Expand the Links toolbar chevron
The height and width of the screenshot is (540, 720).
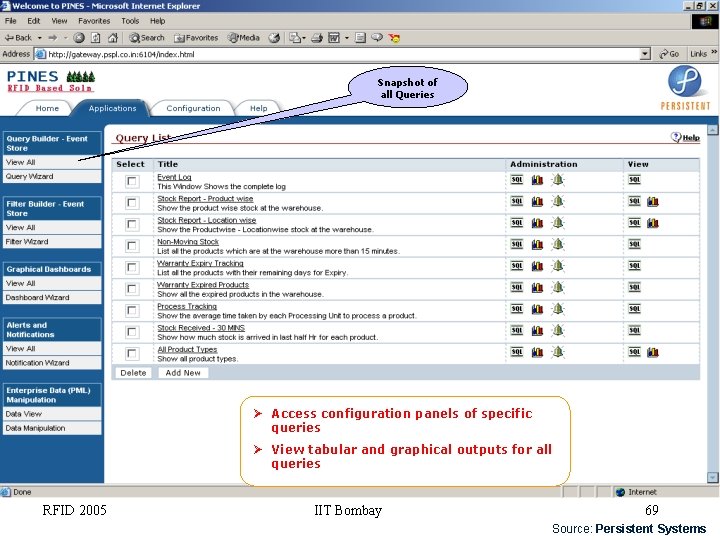(714, 52)
